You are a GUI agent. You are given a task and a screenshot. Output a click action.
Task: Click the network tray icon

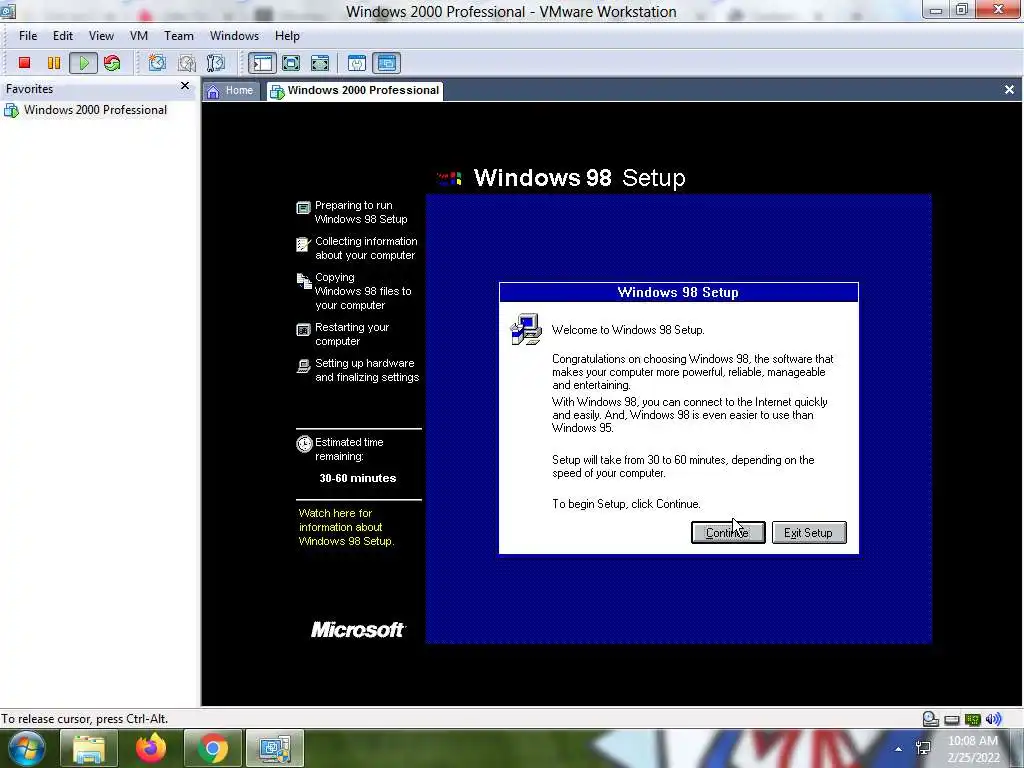[x=923, y=748]
